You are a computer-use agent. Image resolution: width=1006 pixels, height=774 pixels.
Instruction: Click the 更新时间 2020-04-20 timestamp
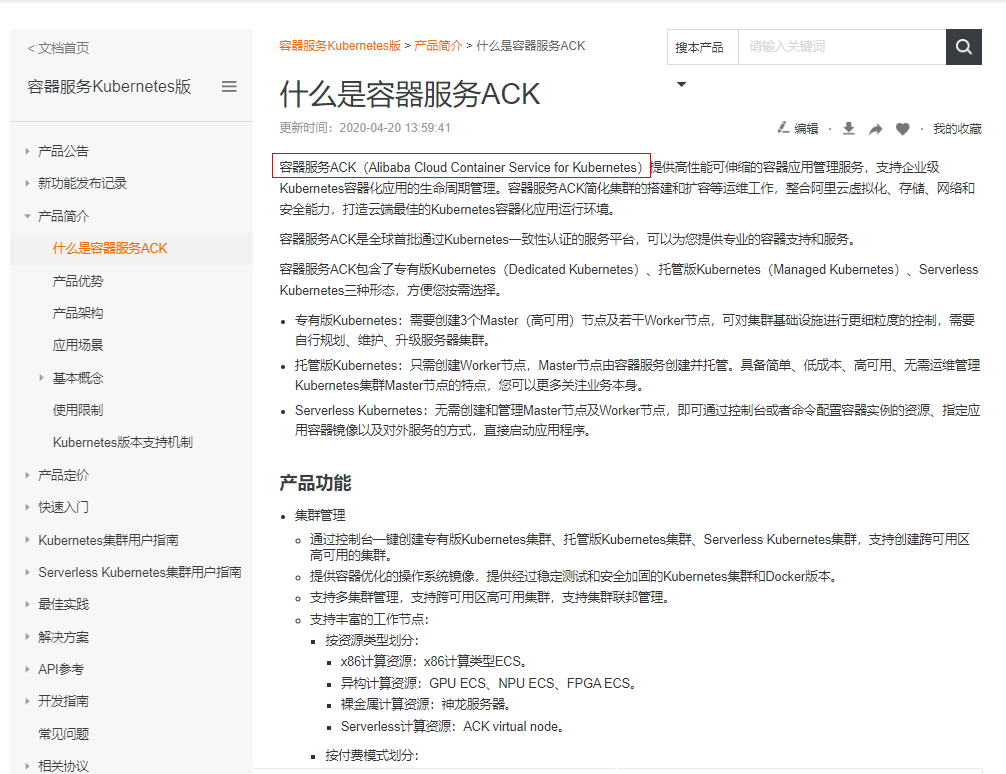(x=364, y=128)
